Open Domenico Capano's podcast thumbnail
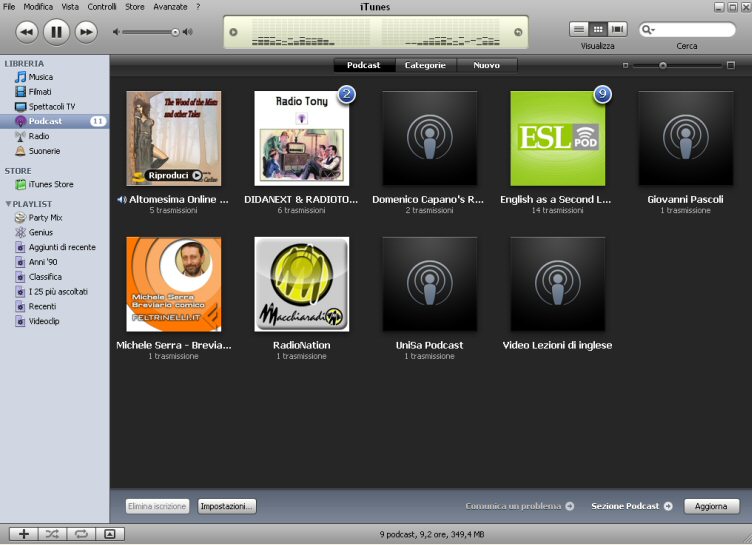 pyautogui.click(x=430, y=138)
